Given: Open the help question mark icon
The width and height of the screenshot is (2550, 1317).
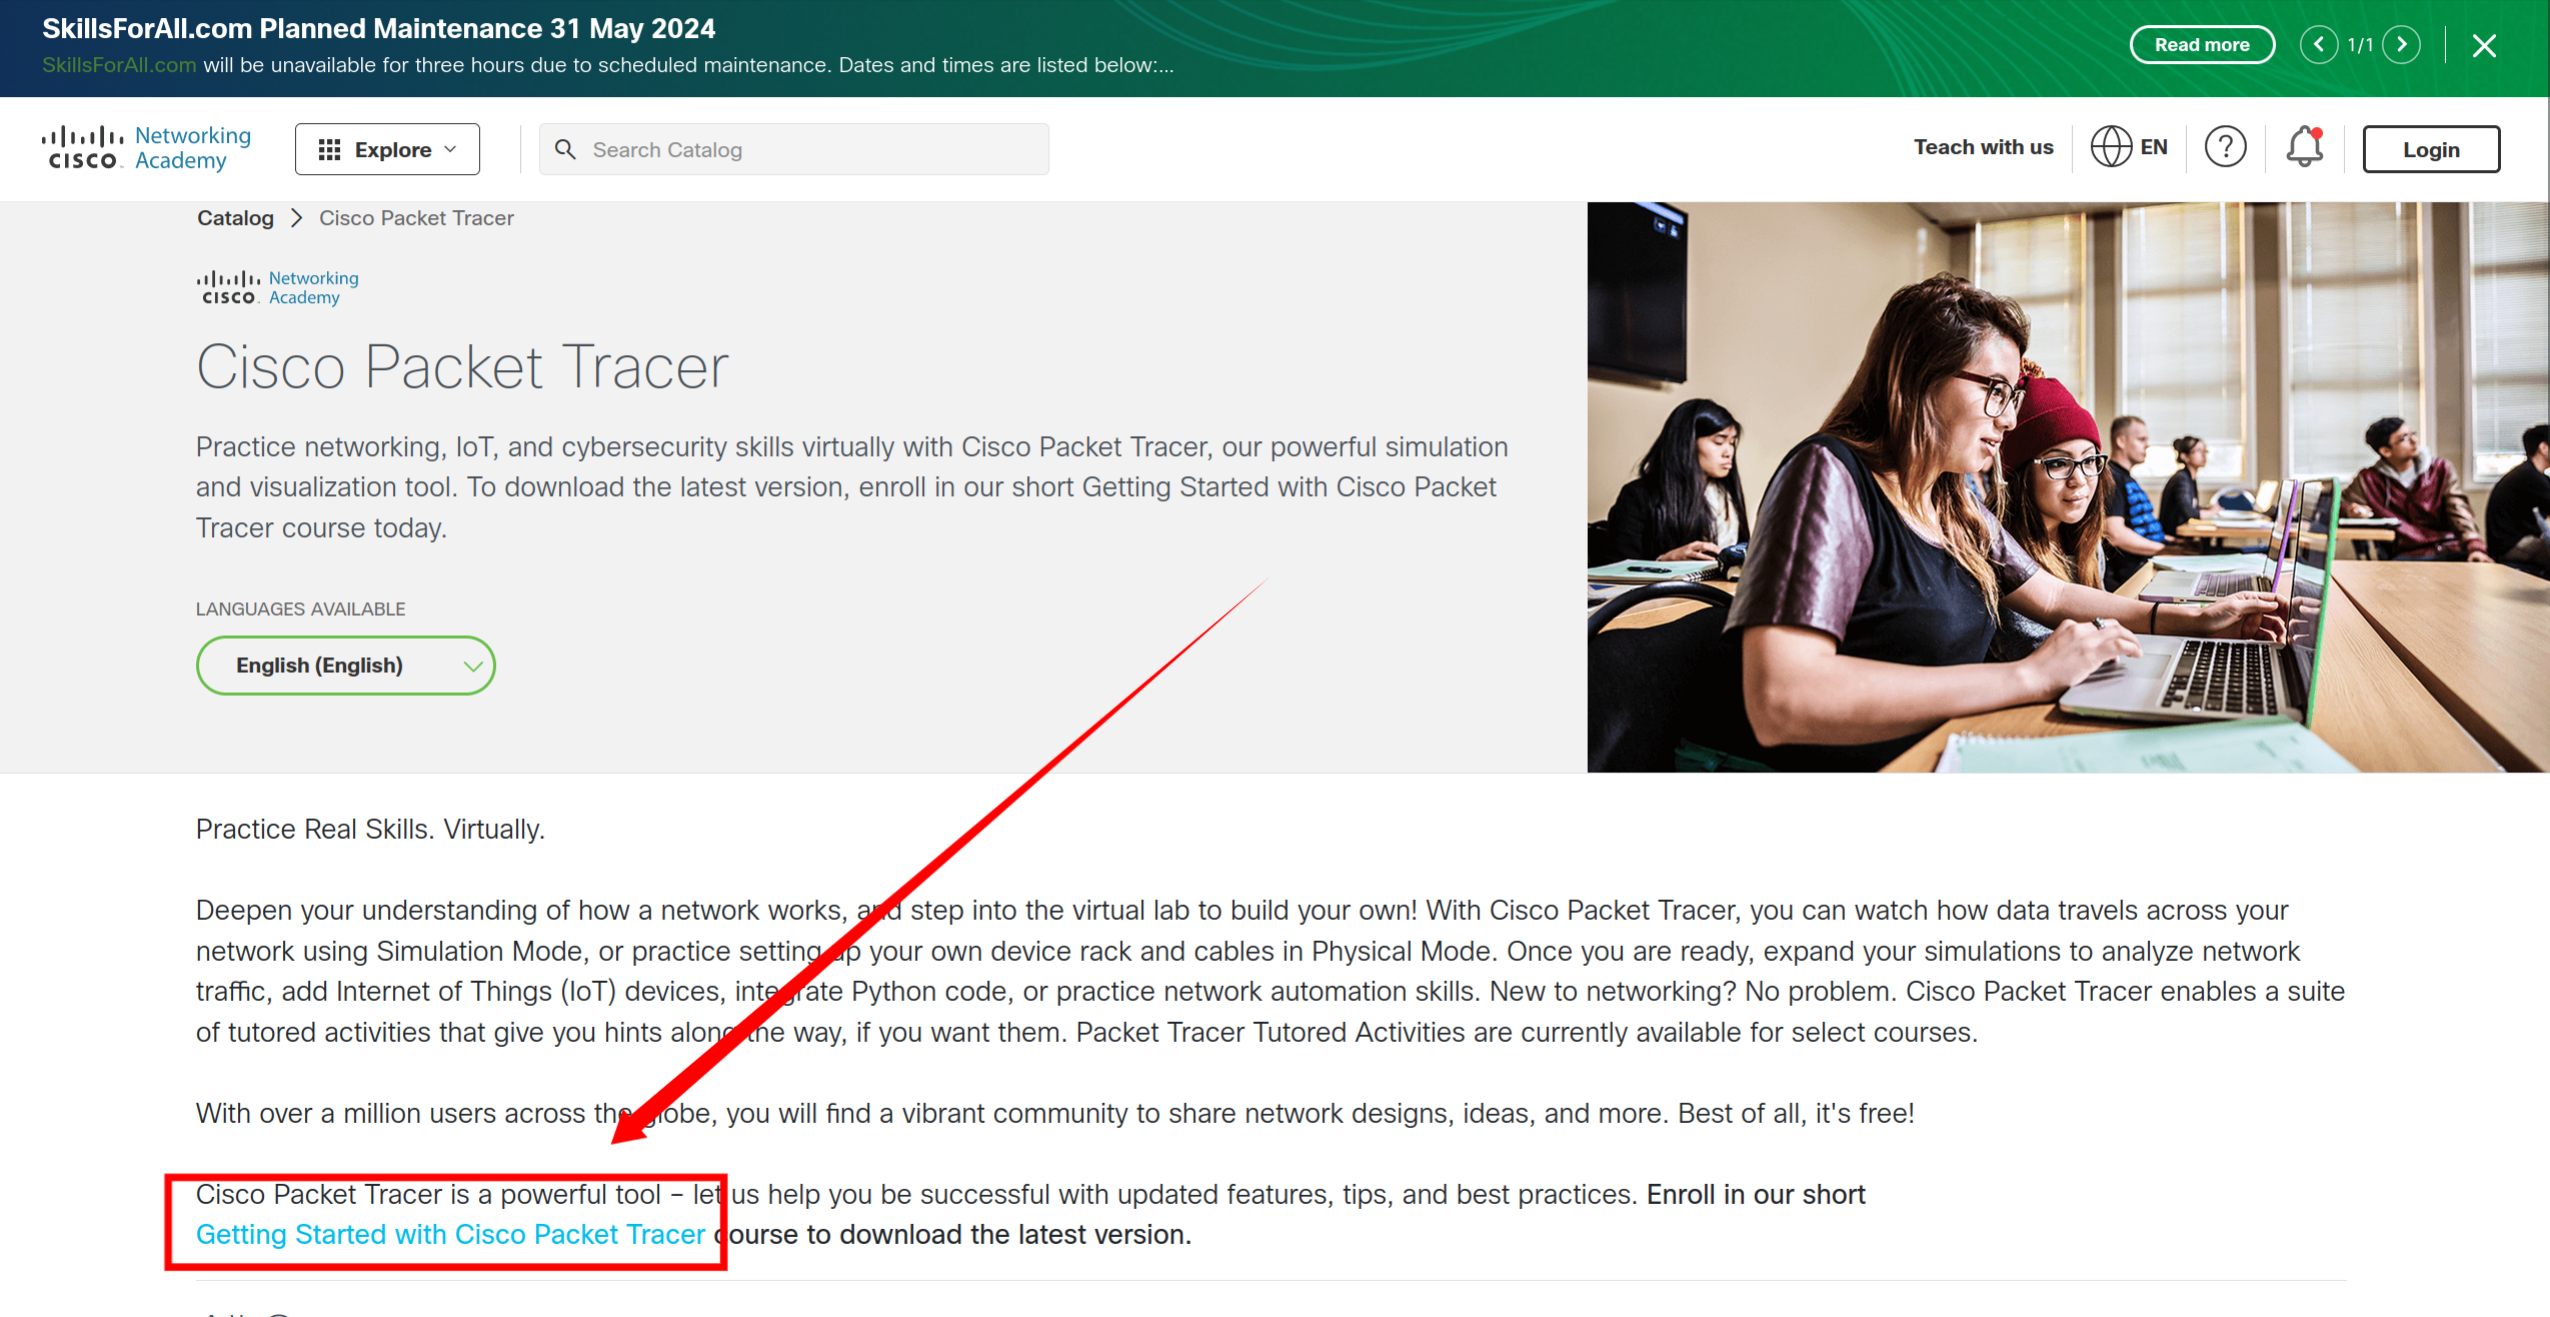Looking at the screenshot, I should 2225,148.
